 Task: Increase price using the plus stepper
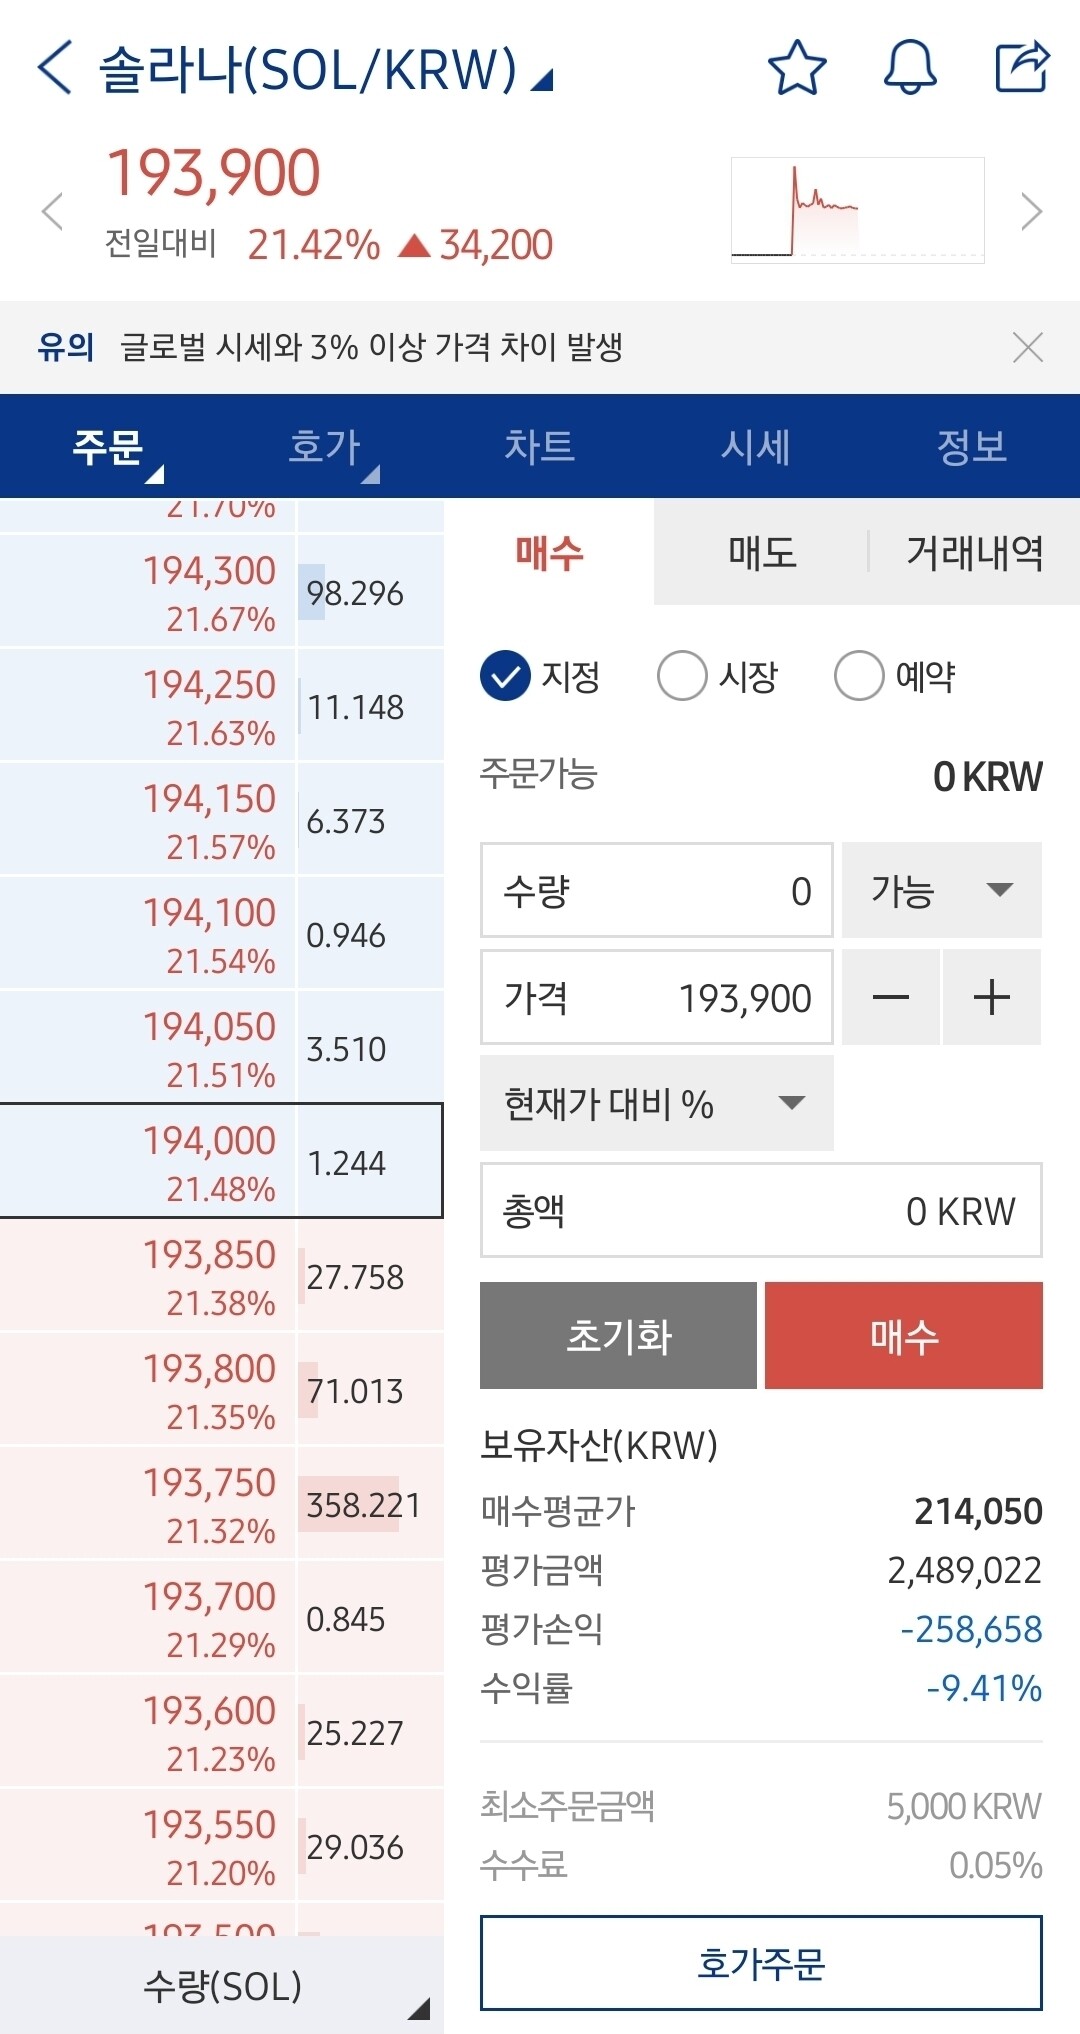(x=991, y=997)
